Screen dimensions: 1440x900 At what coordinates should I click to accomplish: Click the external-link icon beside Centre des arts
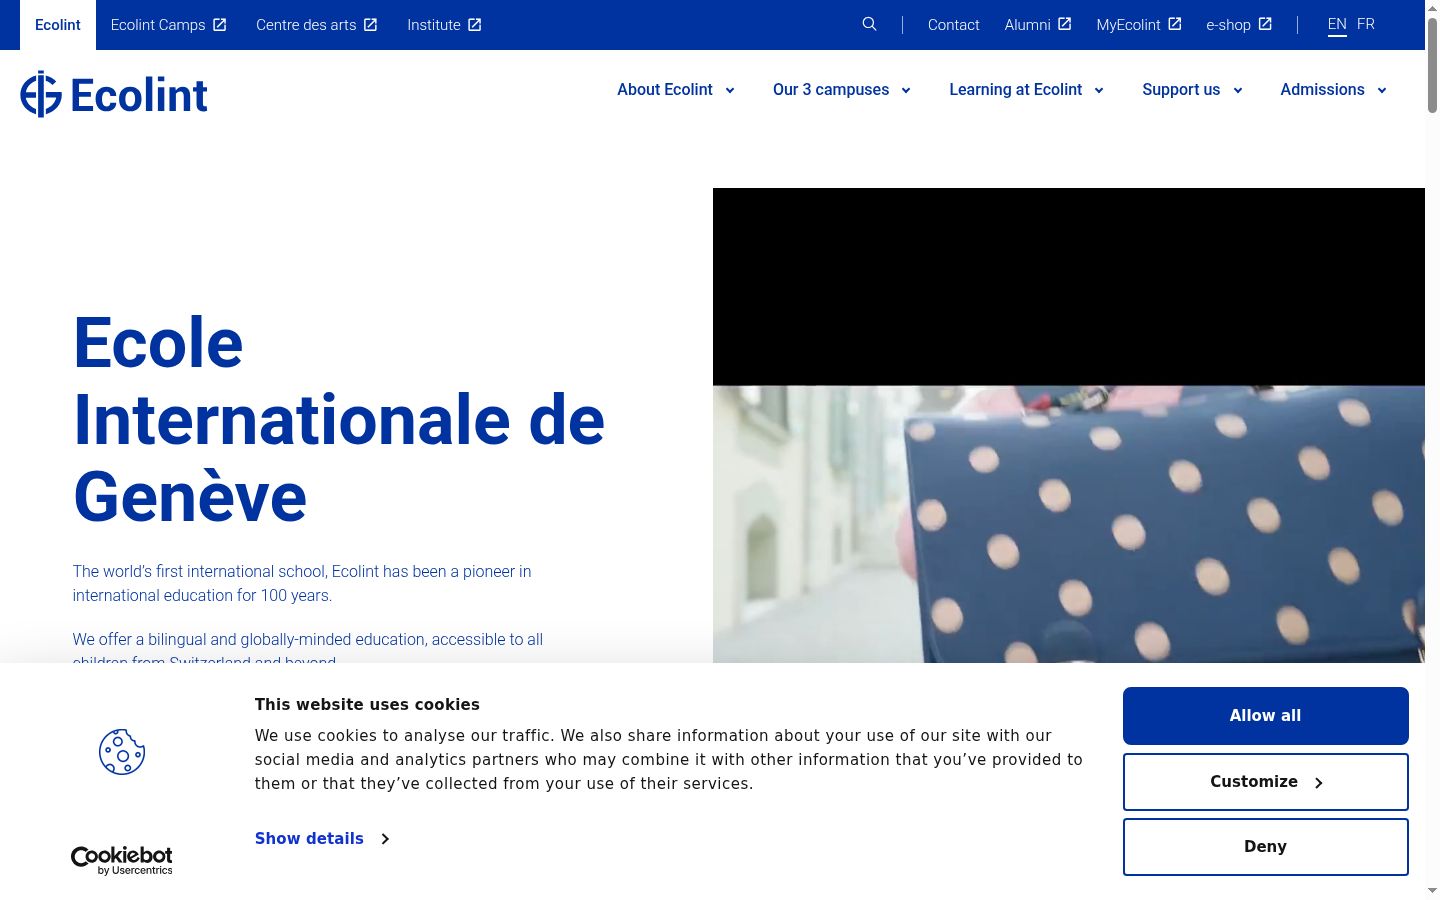pyautogui.click(x=371, y=25)
